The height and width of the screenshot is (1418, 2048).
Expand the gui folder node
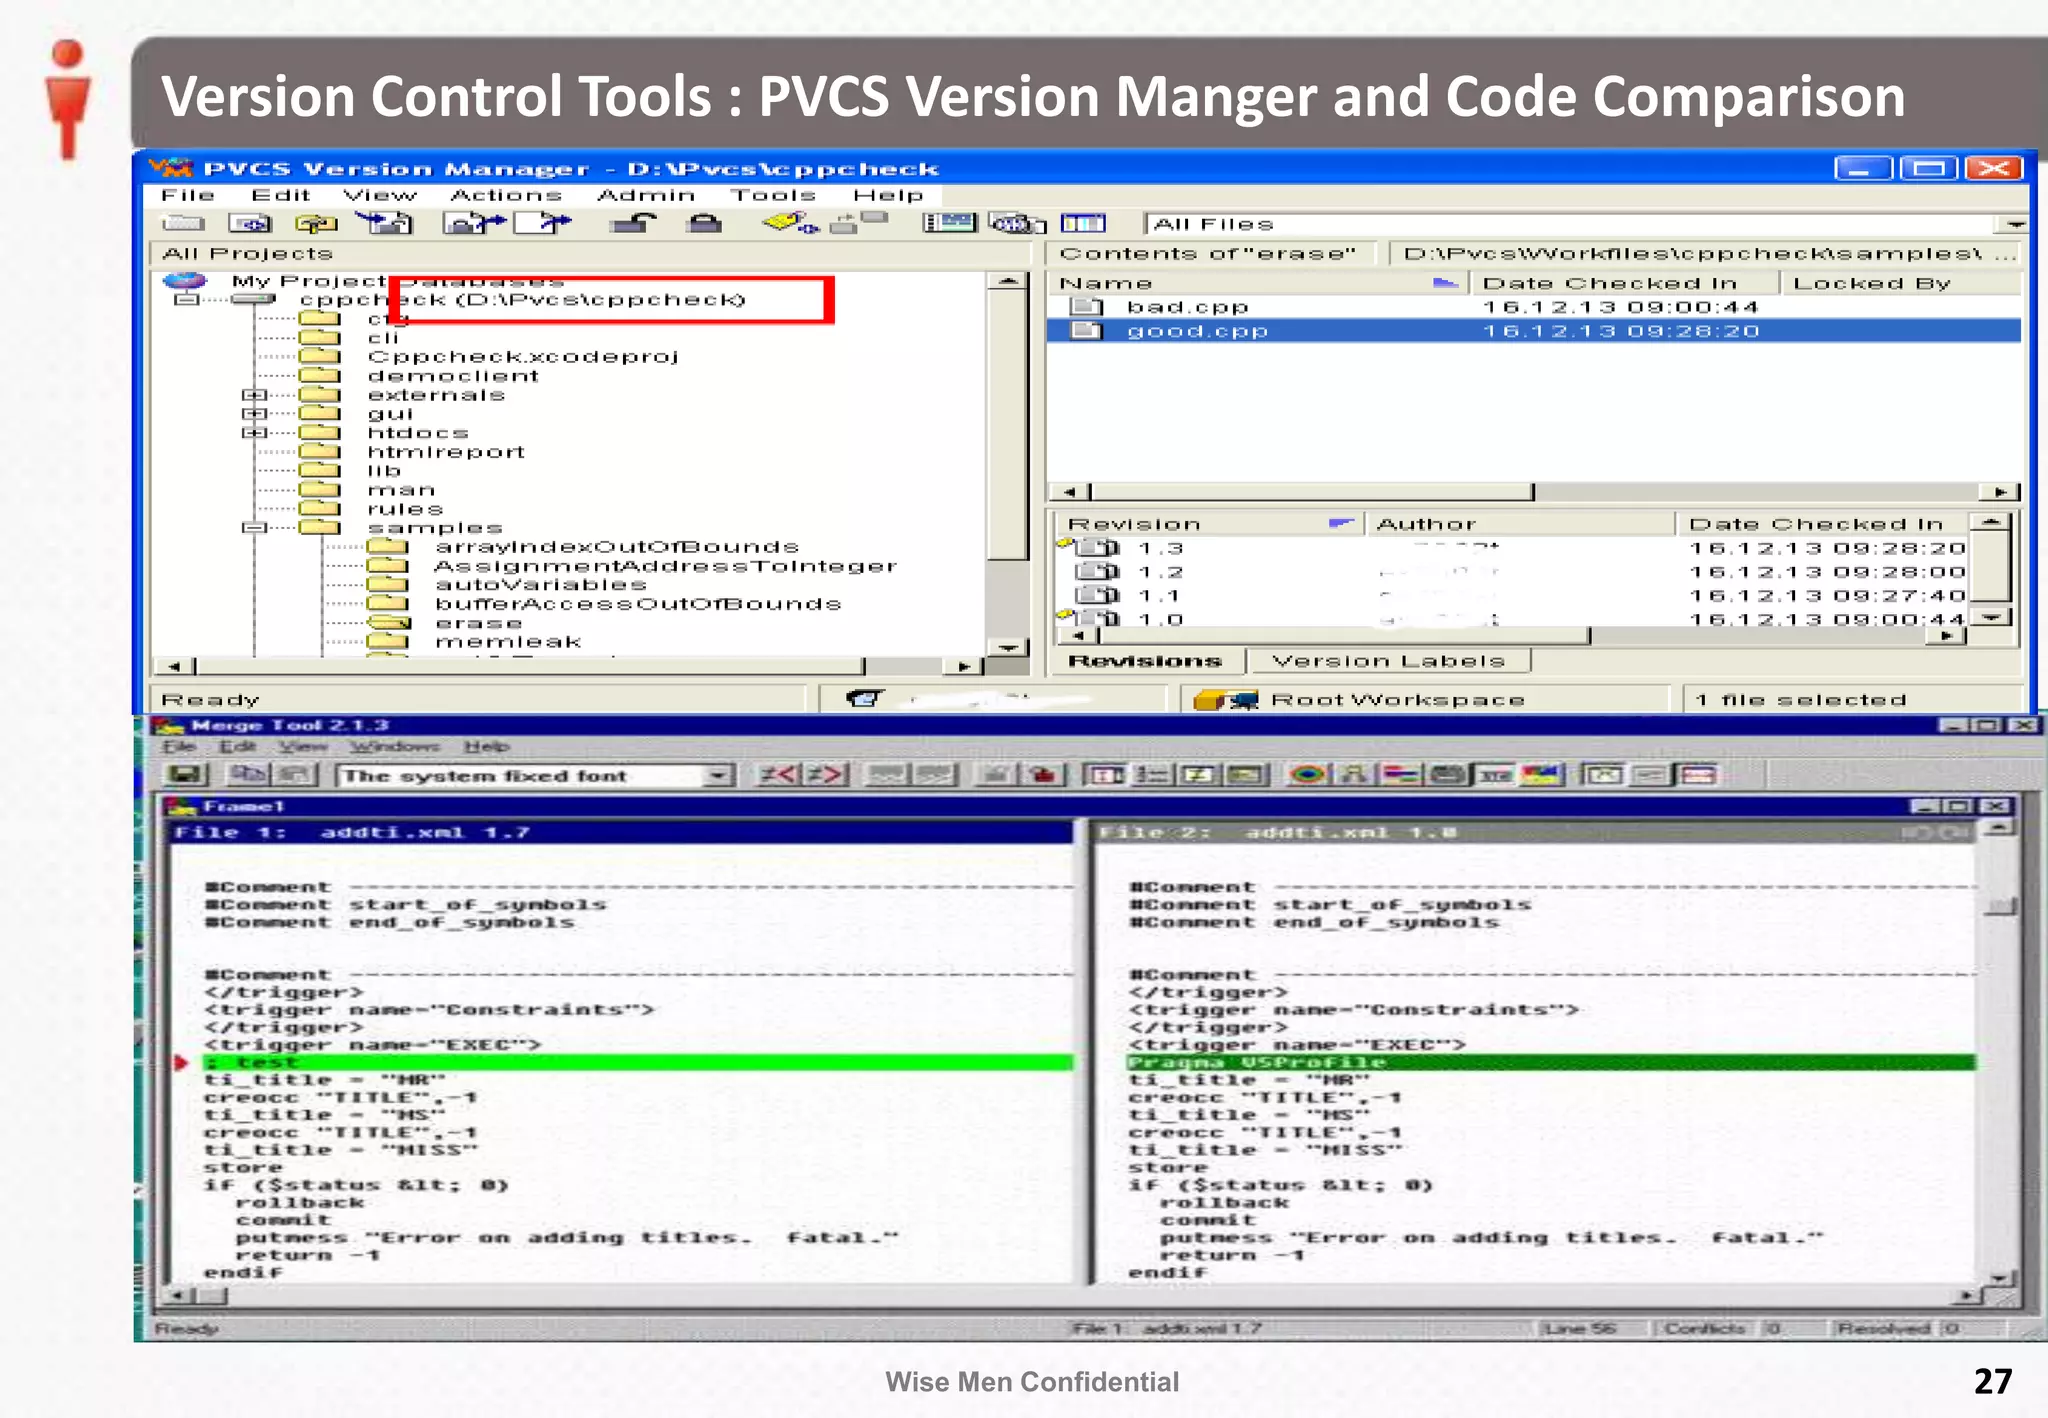tap(254, 414)
